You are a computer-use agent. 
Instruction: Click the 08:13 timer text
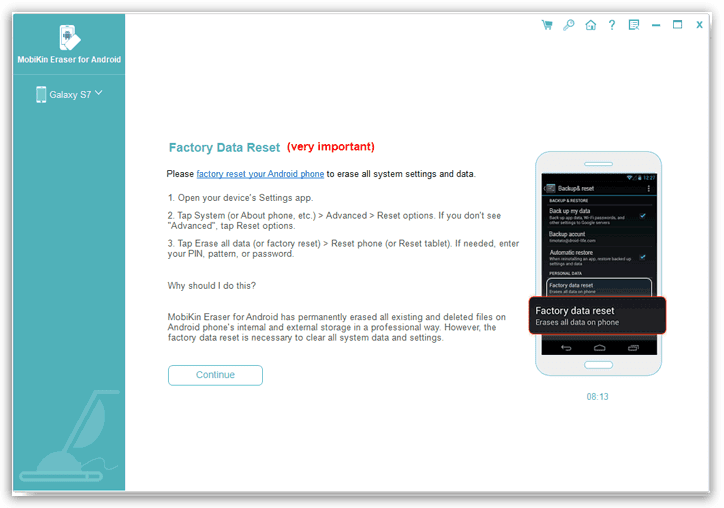point(597,397)
